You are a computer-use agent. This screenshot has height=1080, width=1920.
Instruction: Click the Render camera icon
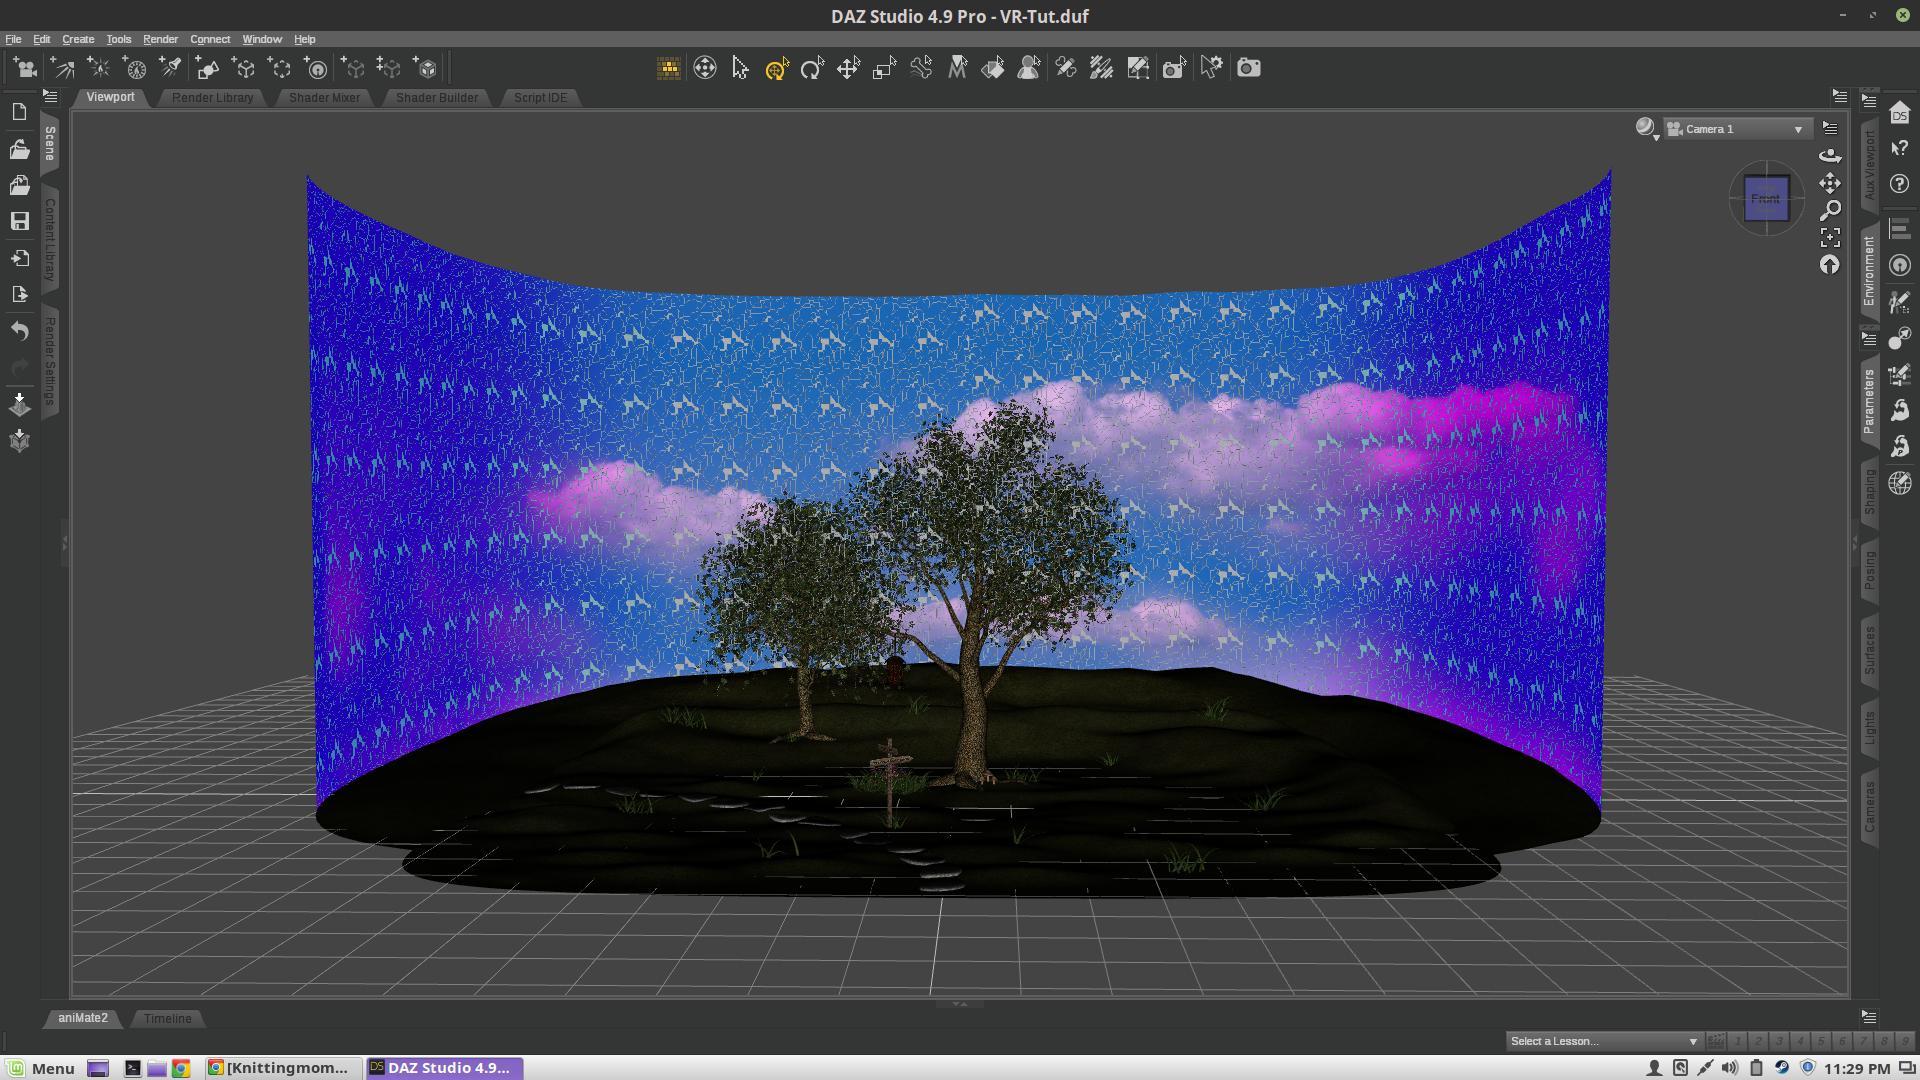(x=1248, y=68)
